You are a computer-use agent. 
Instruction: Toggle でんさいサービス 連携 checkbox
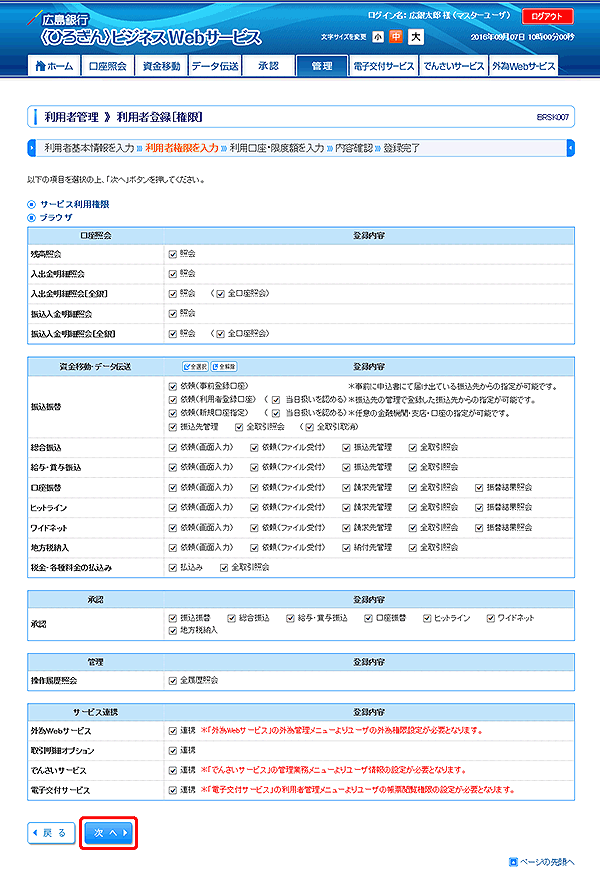[173, 770]
